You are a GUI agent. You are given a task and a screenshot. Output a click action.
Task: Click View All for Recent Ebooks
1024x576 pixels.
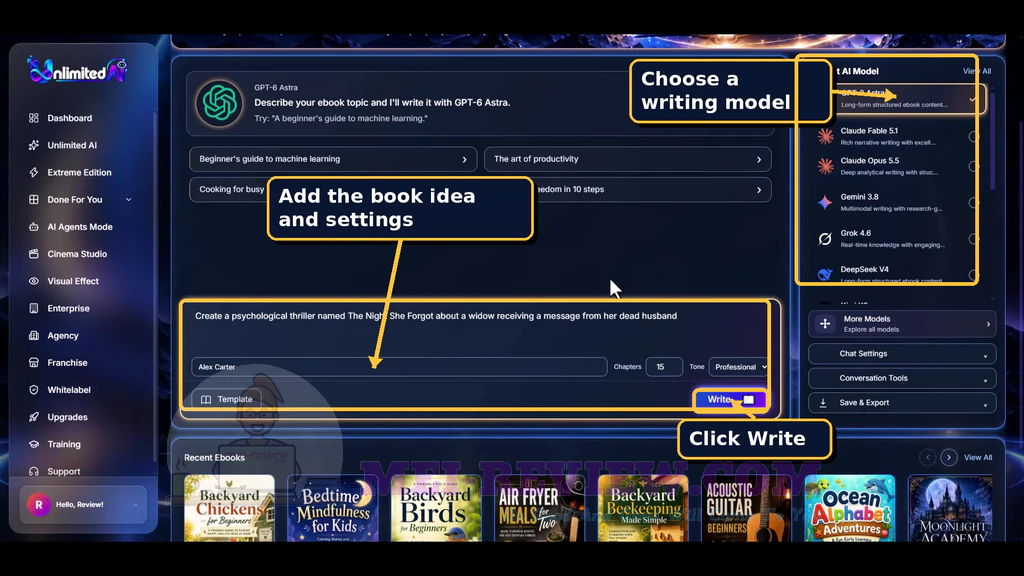pyautogui.click(x=978, y=458)
